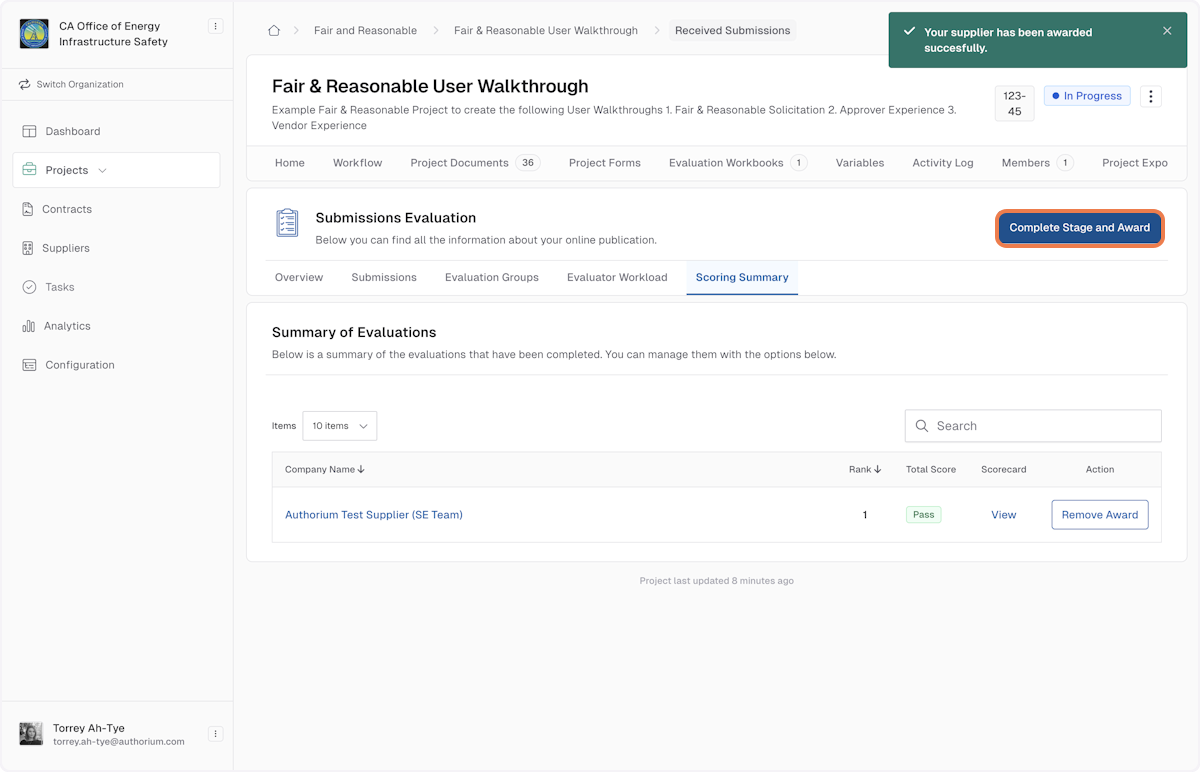Click the organization logo thumbnail

(34, 34)
